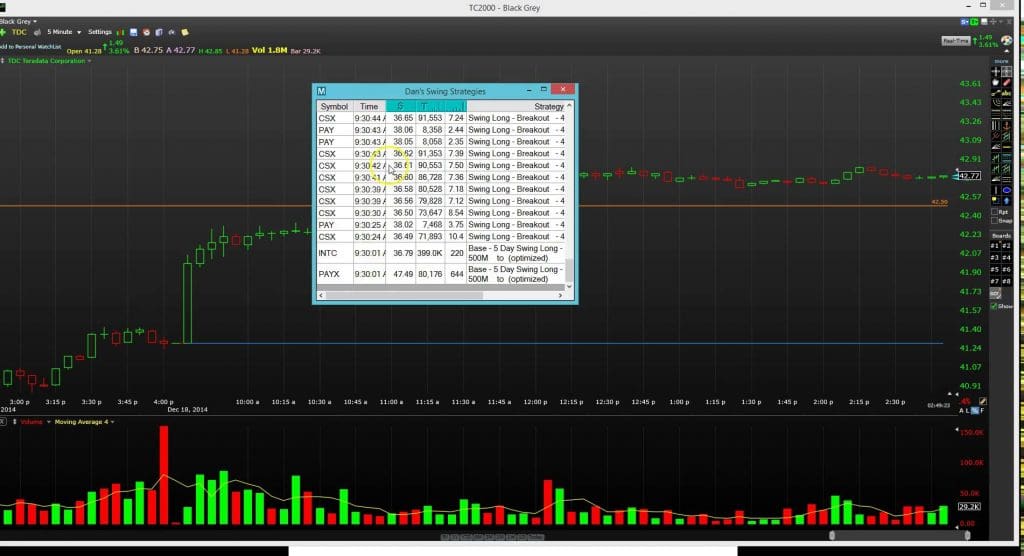Image resolution: width=1024 pixels, height=556 pixels.
Task: Click the TDC symbol in chart toolbar
Action: pyautogui.click(x=20, y=32)
